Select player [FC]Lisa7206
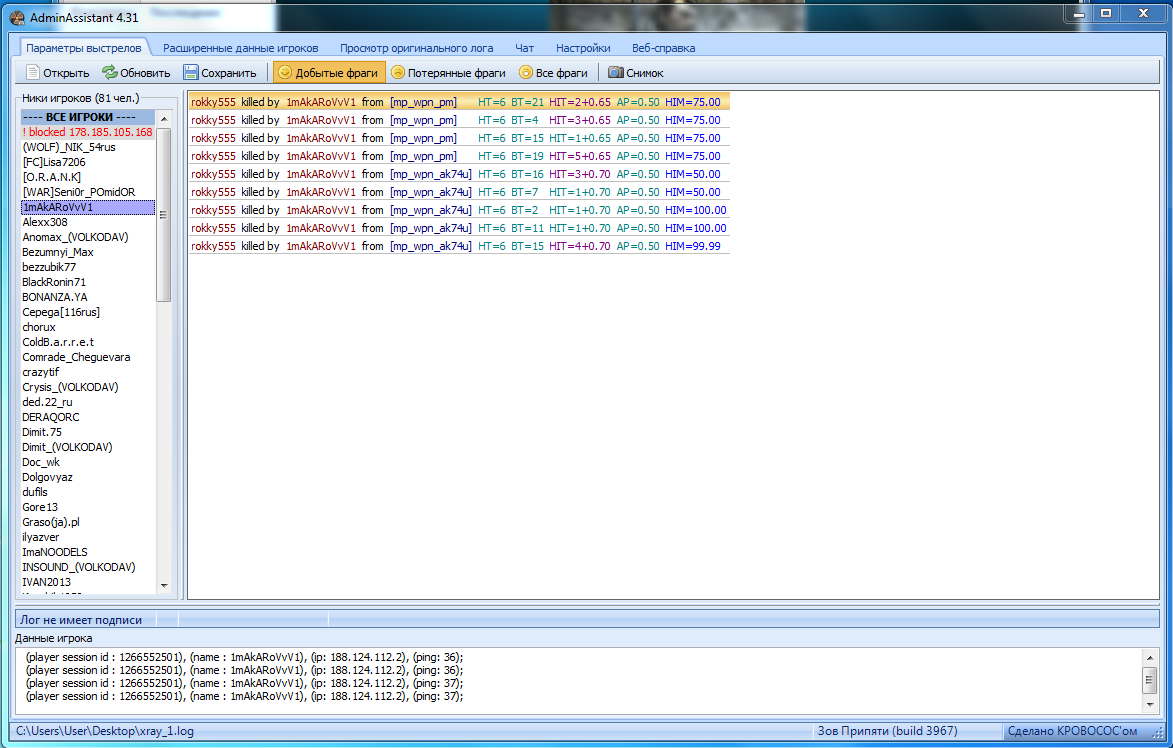The width and height of the screenshot is (1173, 748). pyautogui.click(x=88, y=162)
